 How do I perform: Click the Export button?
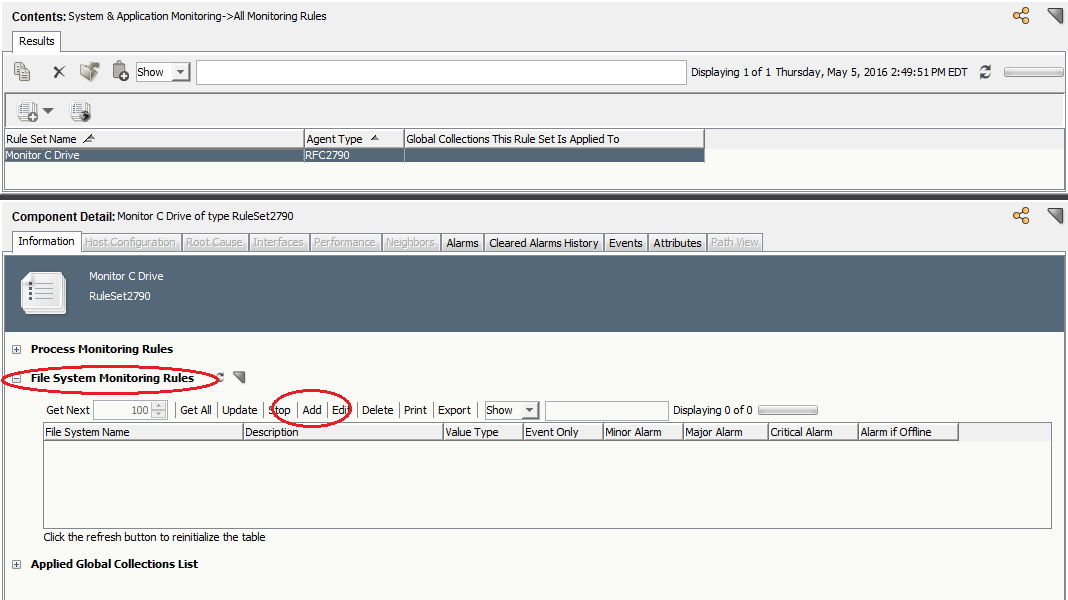coord(454,410)
